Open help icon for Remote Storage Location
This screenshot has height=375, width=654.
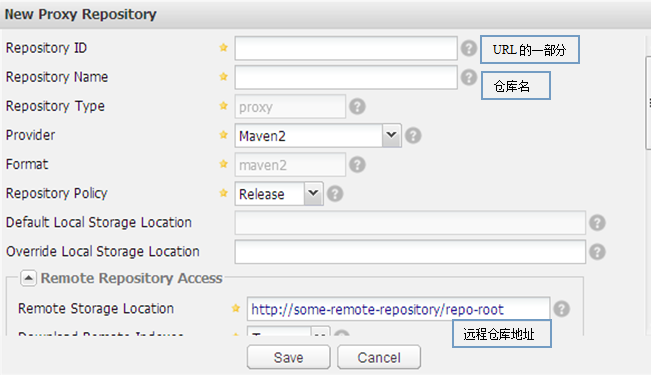[x=561, y=309]
